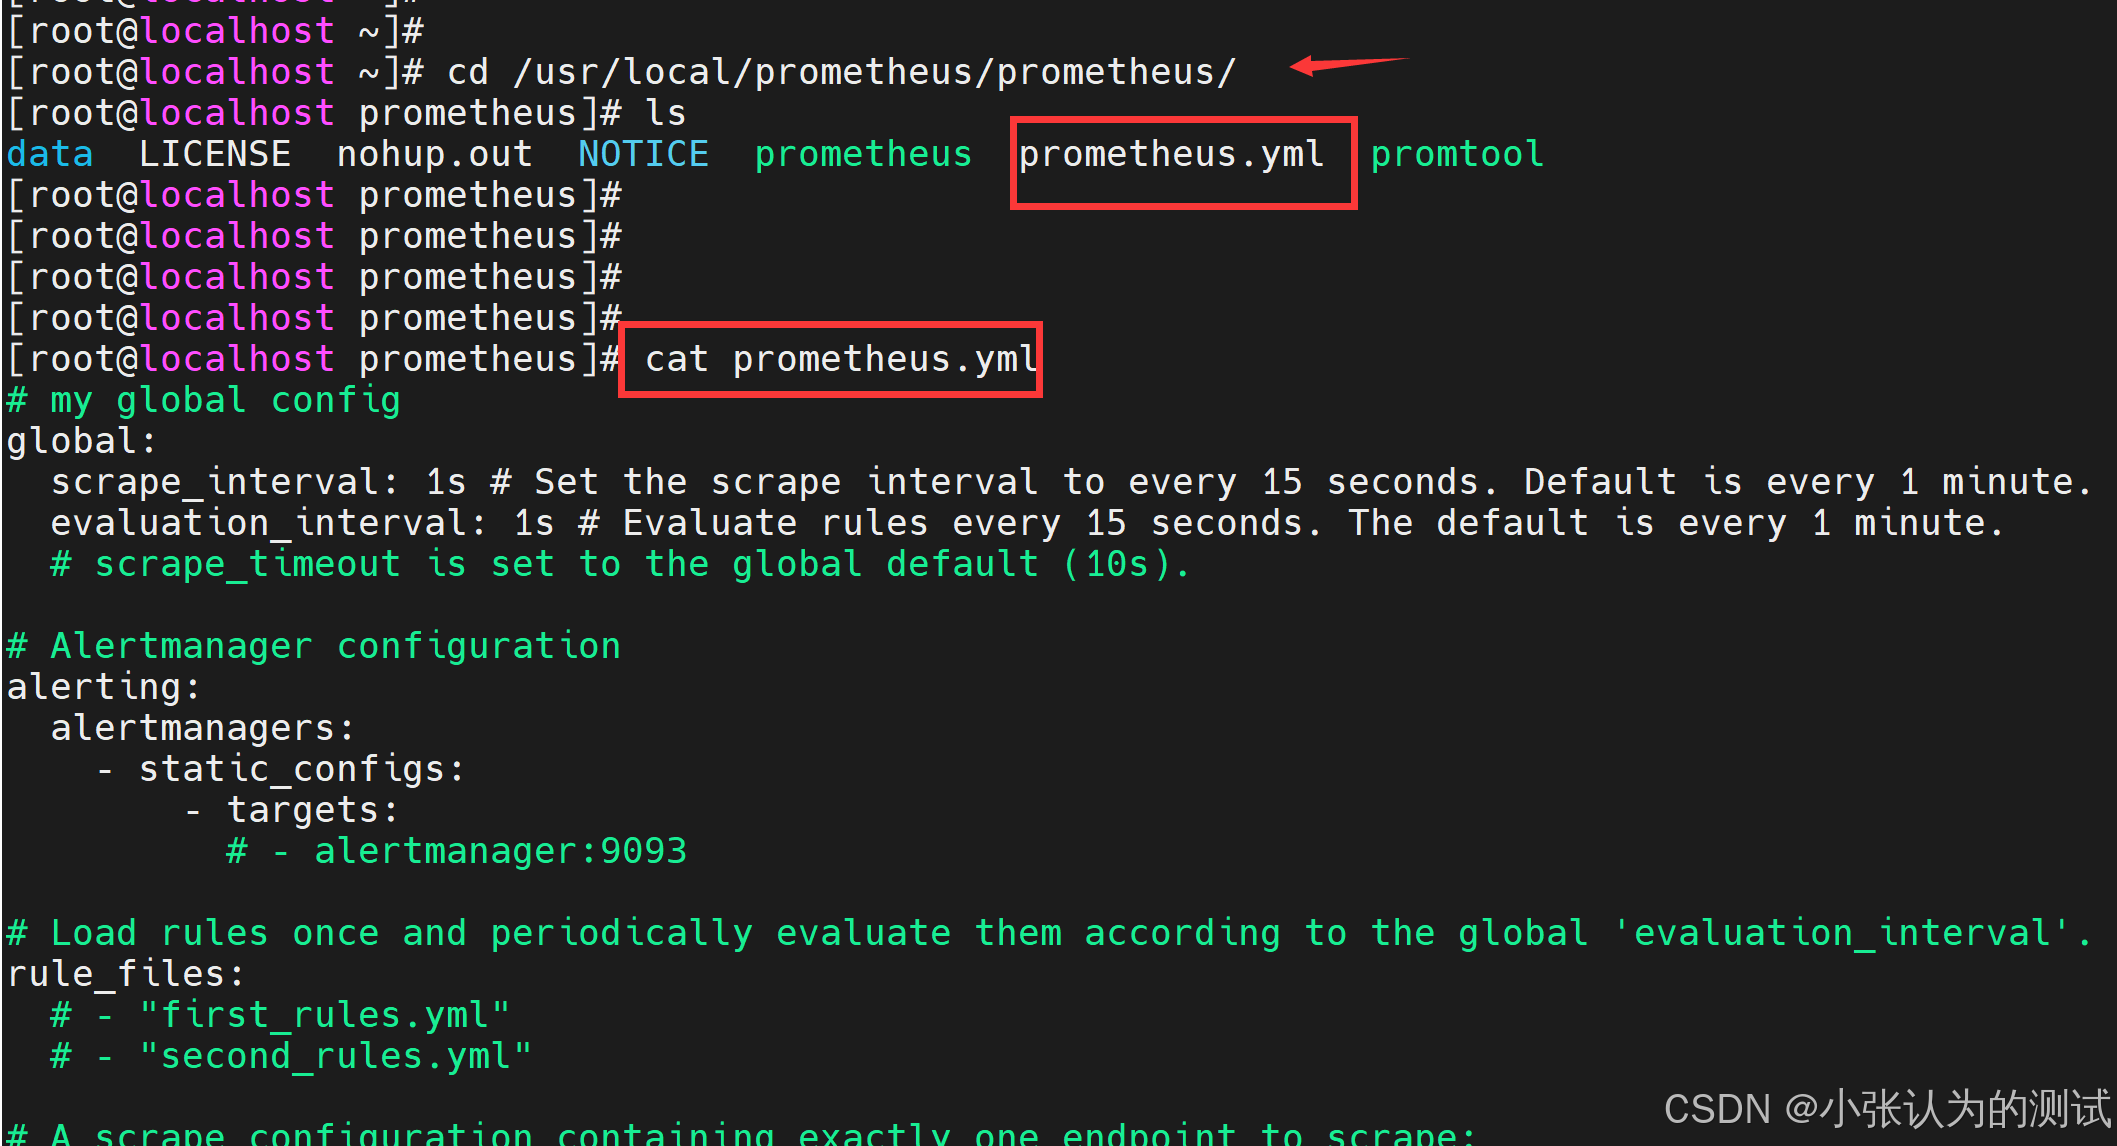Click the 'LICENSE' file name
This screenshot has width=2117, height=1146.
coord(214,155)
